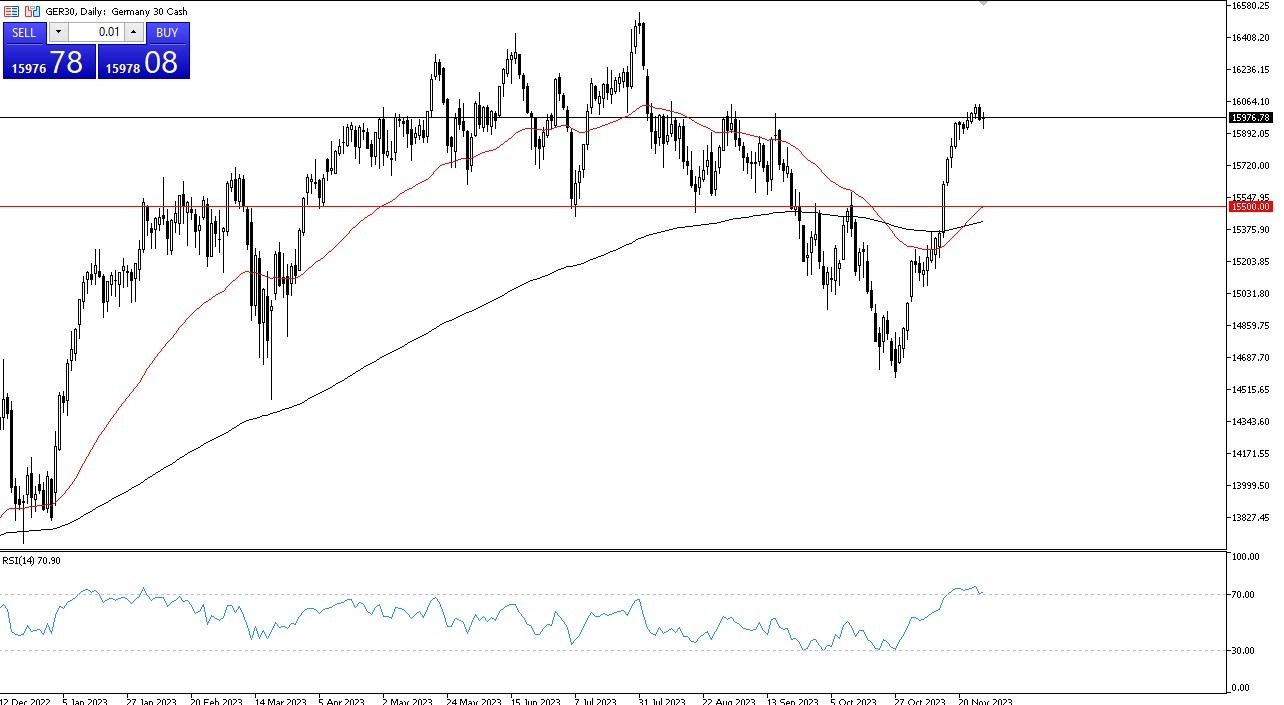
Task: Click the current price label 15976.78
Action: click(x=1252, y=118)
